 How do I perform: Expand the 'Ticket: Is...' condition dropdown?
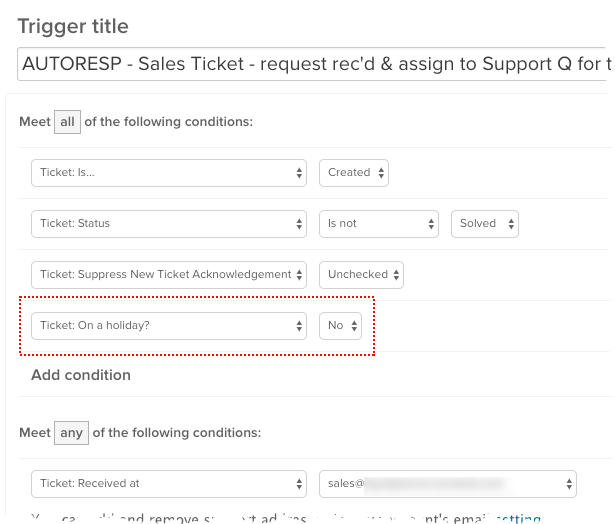pyautogui.click(x=168, y=172)
